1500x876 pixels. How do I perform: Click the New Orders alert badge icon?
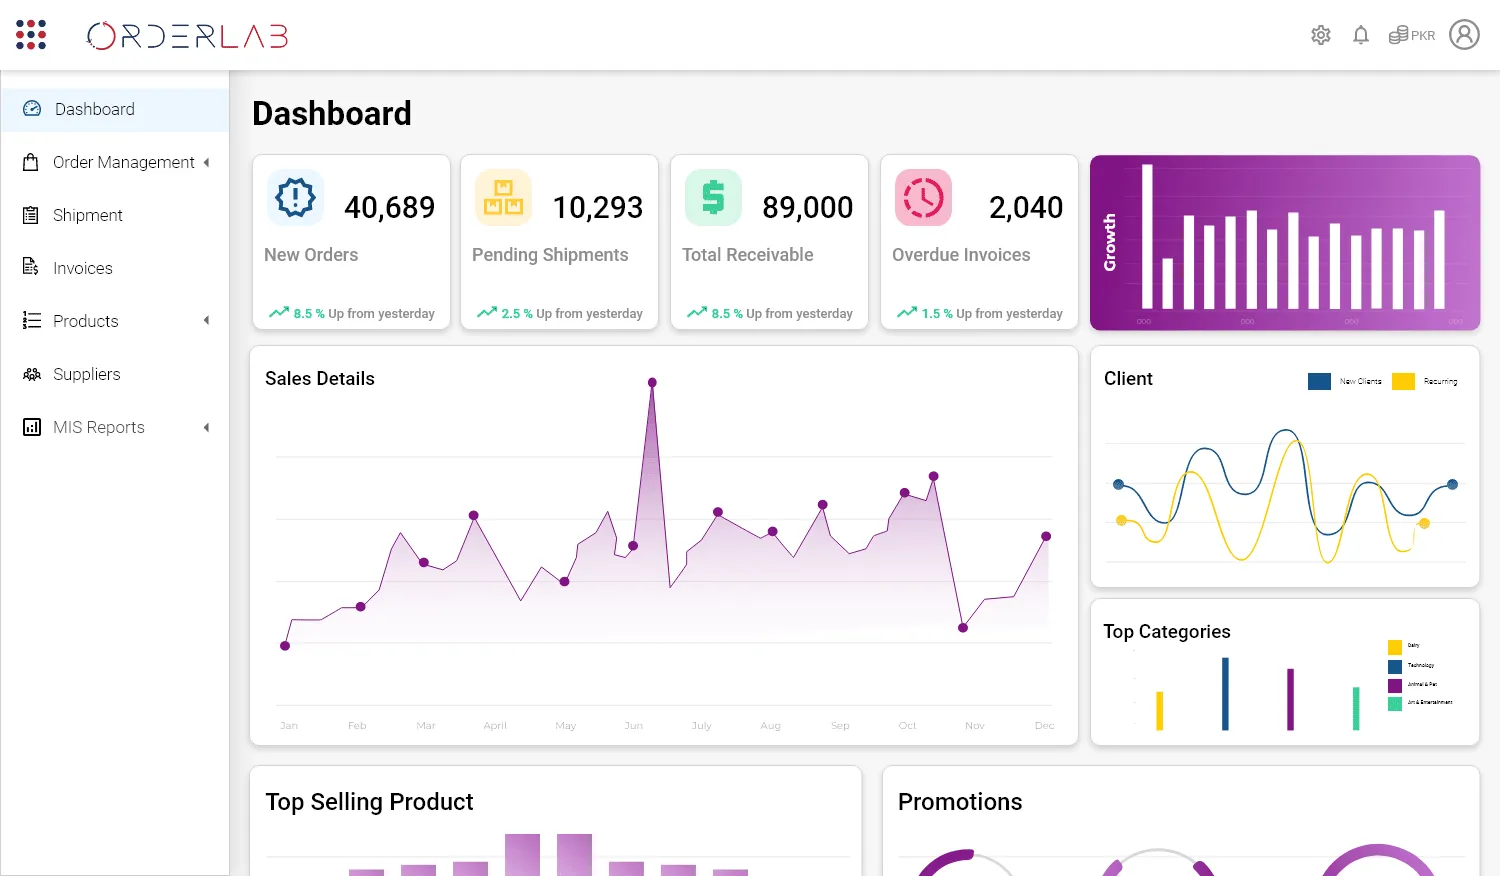point(295,197)
